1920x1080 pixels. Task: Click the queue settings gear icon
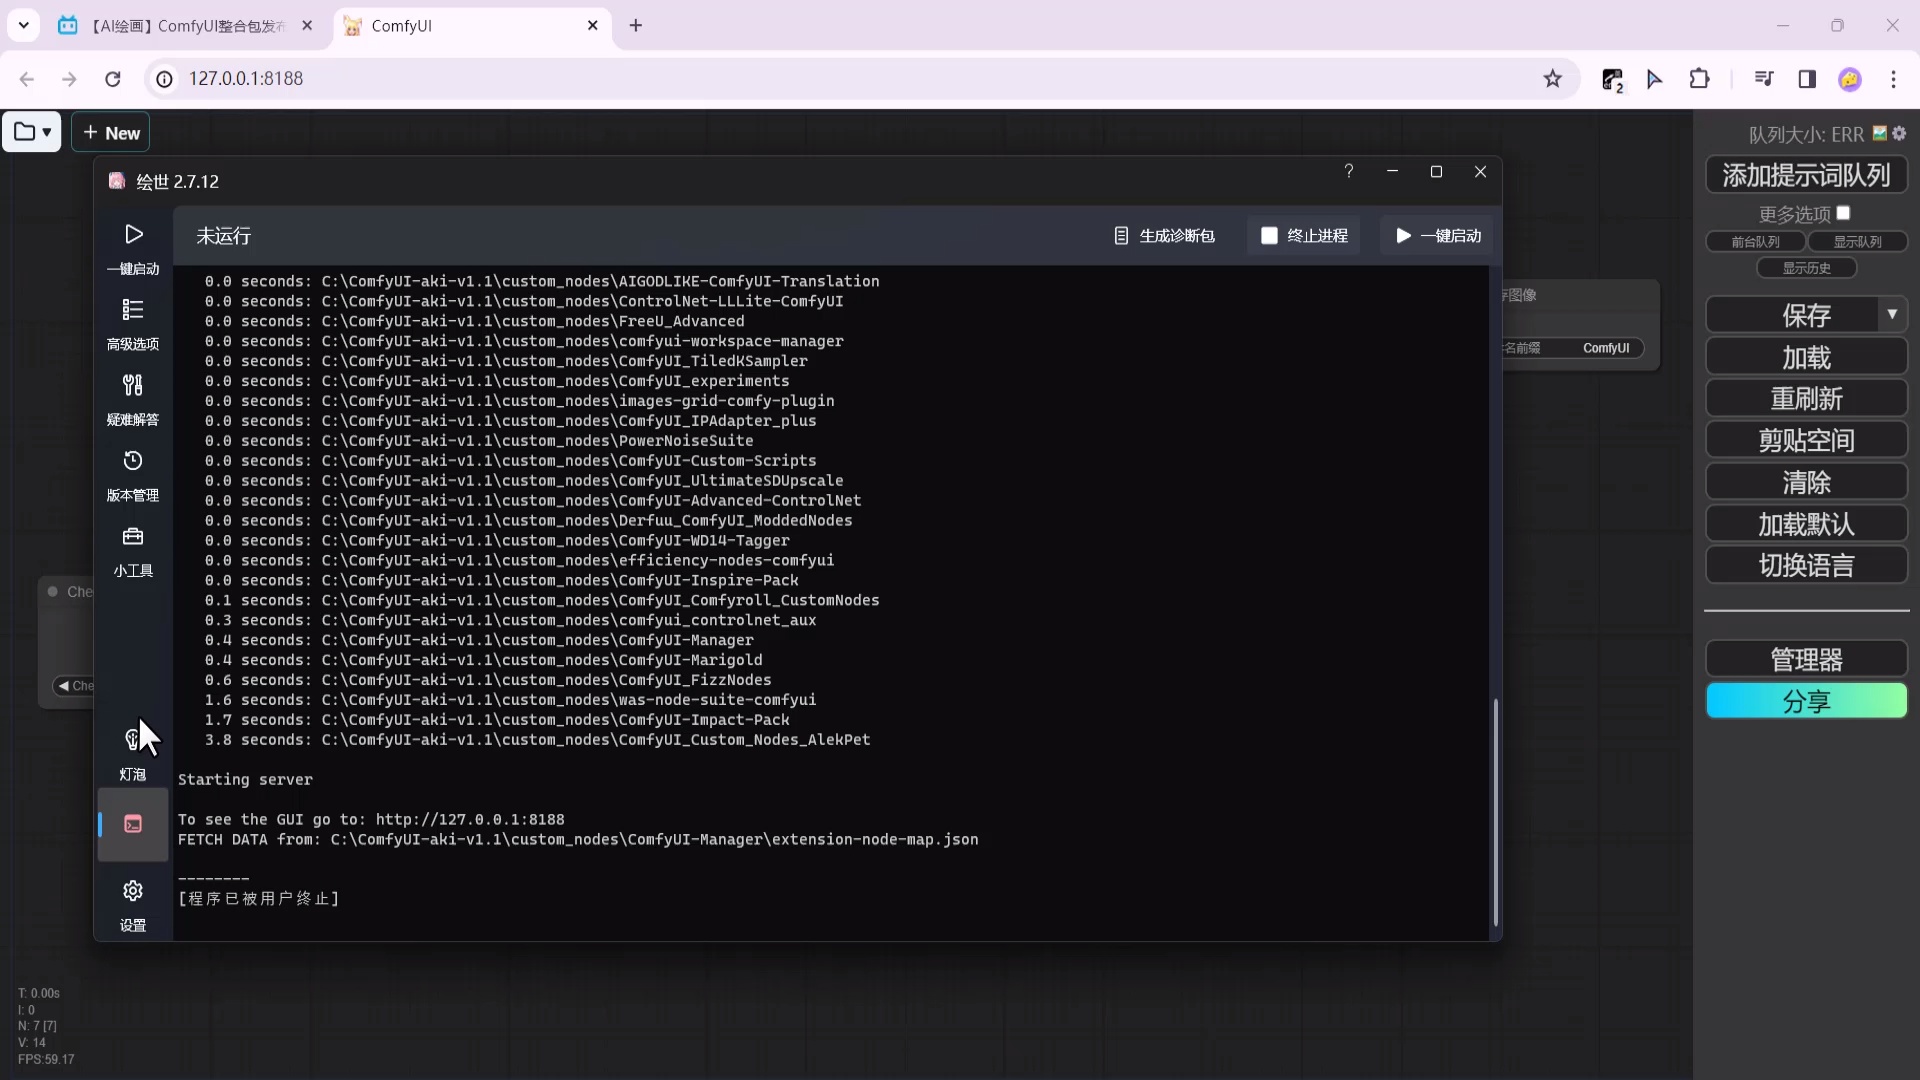click(x=1899, y=133)
